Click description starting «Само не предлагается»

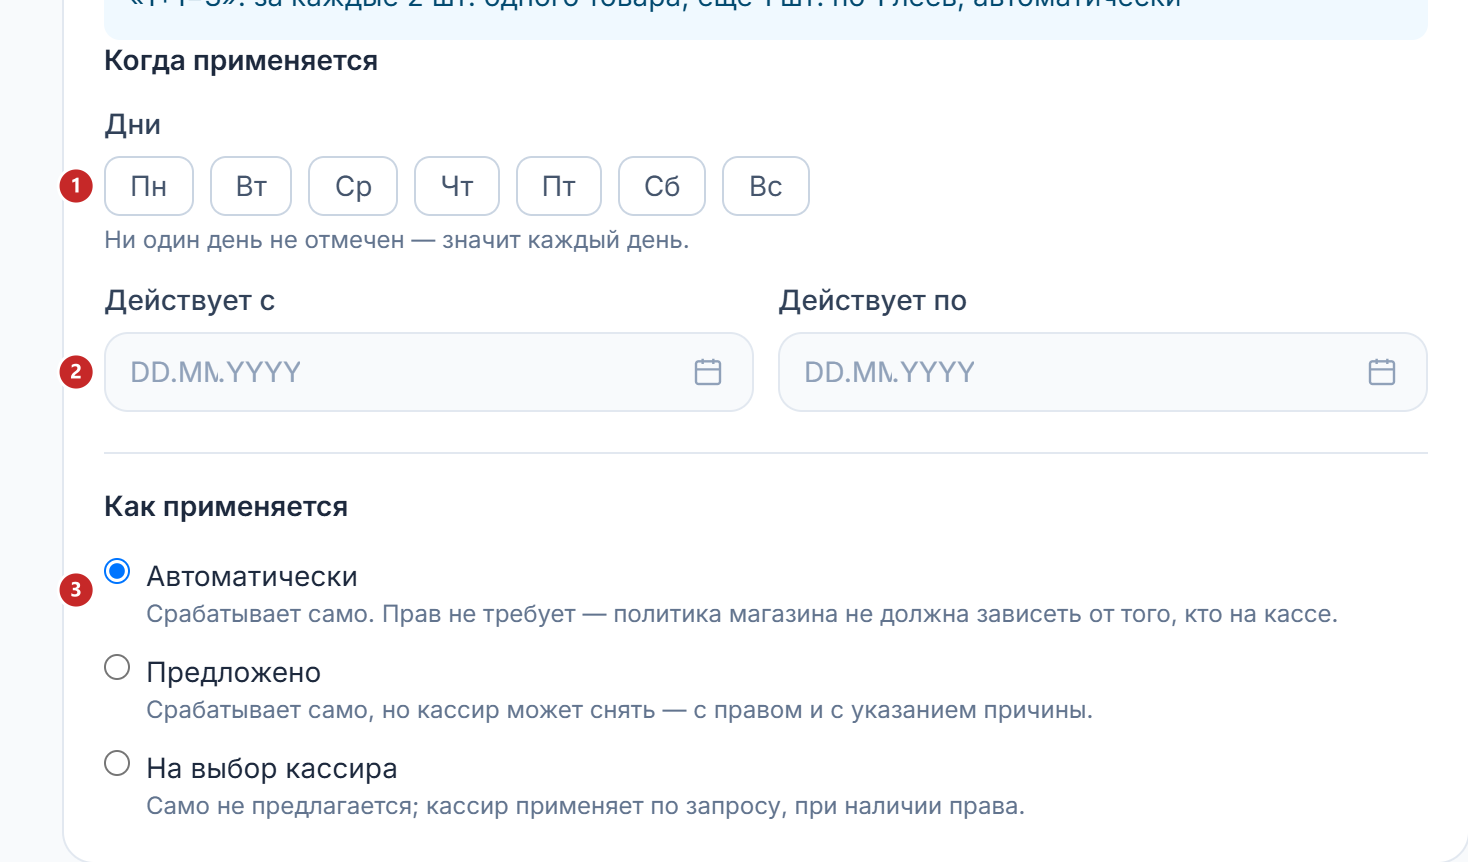click(585, 806)
